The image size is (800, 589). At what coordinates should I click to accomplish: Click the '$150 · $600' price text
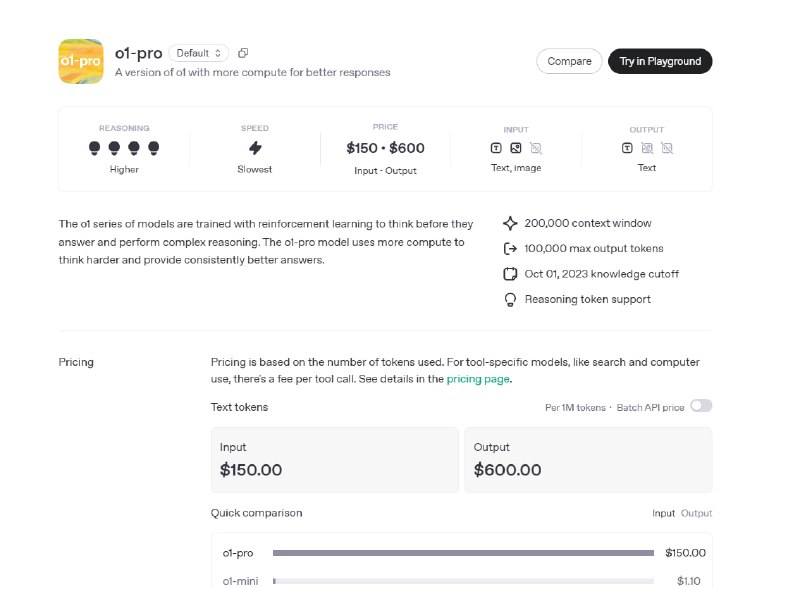(385, 148)
